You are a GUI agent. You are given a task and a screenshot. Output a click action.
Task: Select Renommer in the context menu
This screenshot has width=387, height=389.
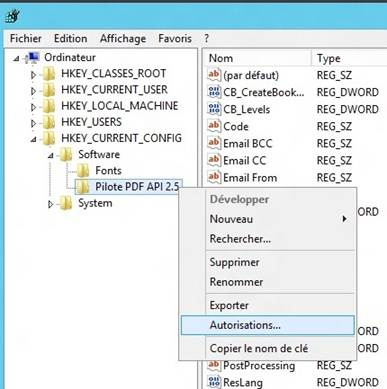(x=267, y=282)
